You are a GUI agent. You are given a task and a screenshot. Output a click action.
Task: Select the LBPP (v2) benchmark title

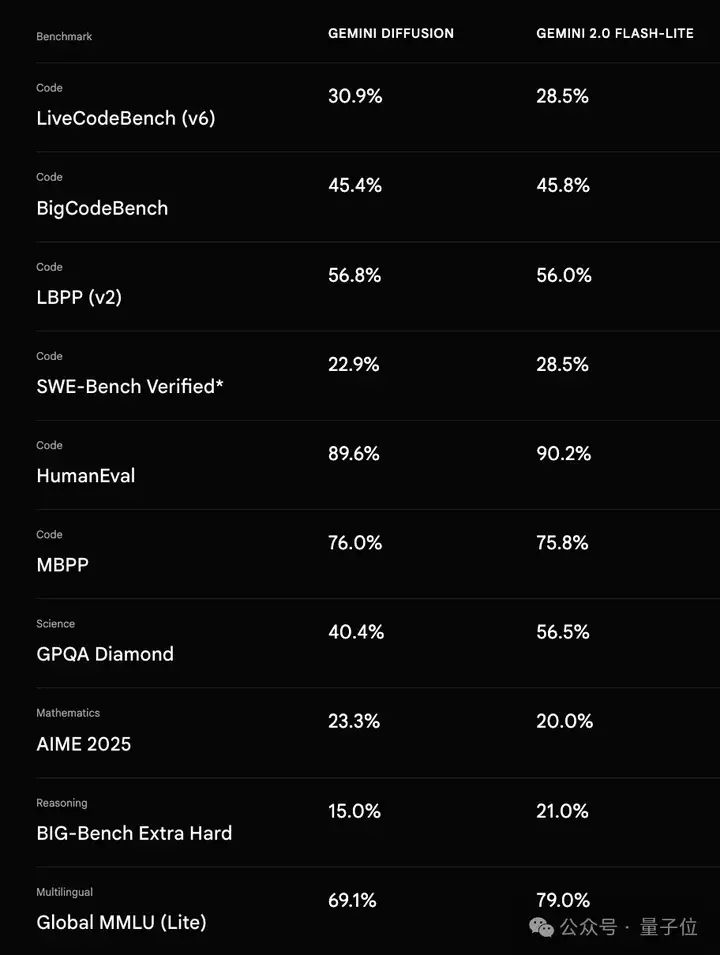point(79,297)
